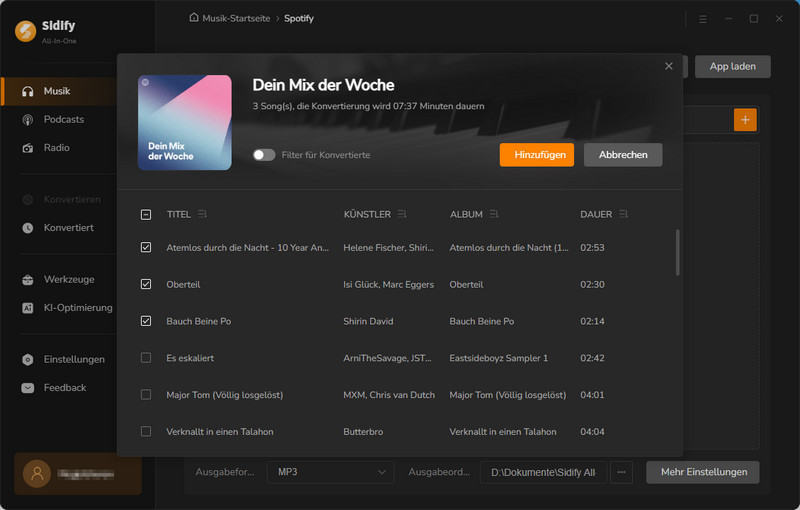
Task: Click the Butterbro artist cell
Action: [x=363, y=431]
